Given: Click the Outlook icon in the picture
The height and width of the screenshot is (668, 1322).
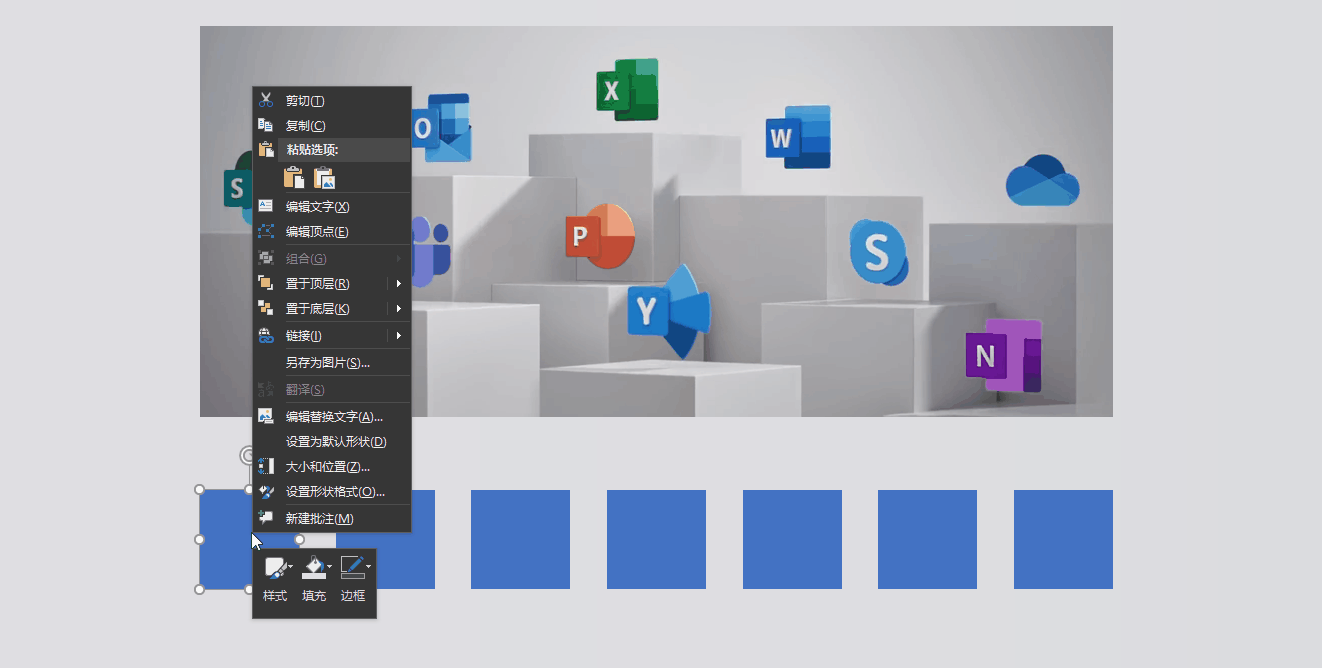Looking at the screenshot, I should [x=441, y=128].
